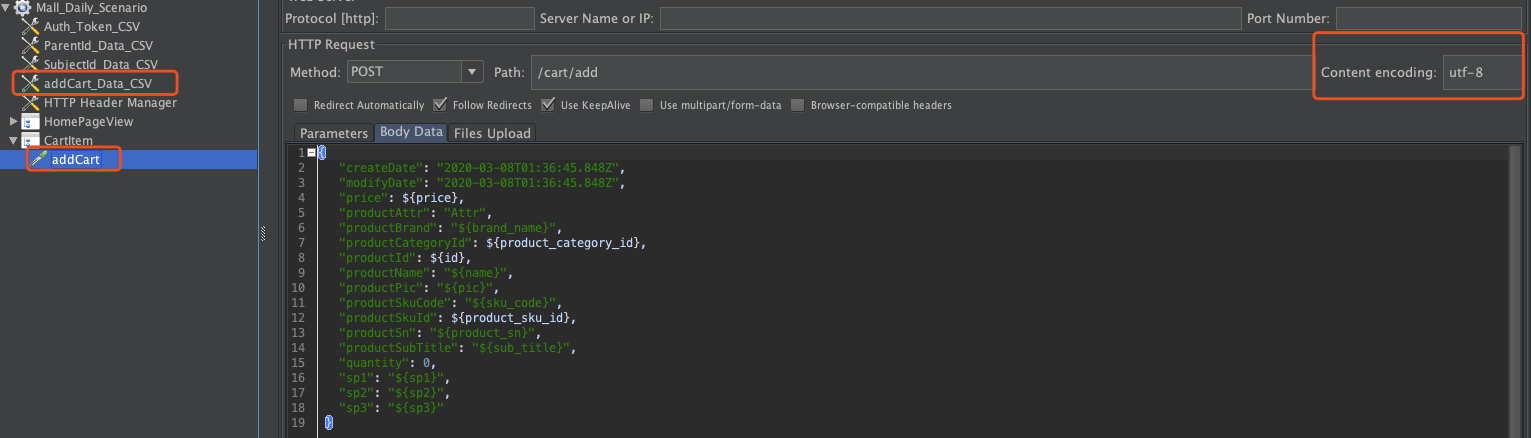The width and height of the screenshot is (1531, 438).
Task: Select the addCart_Data_CSV element
Action: point(98,83)
